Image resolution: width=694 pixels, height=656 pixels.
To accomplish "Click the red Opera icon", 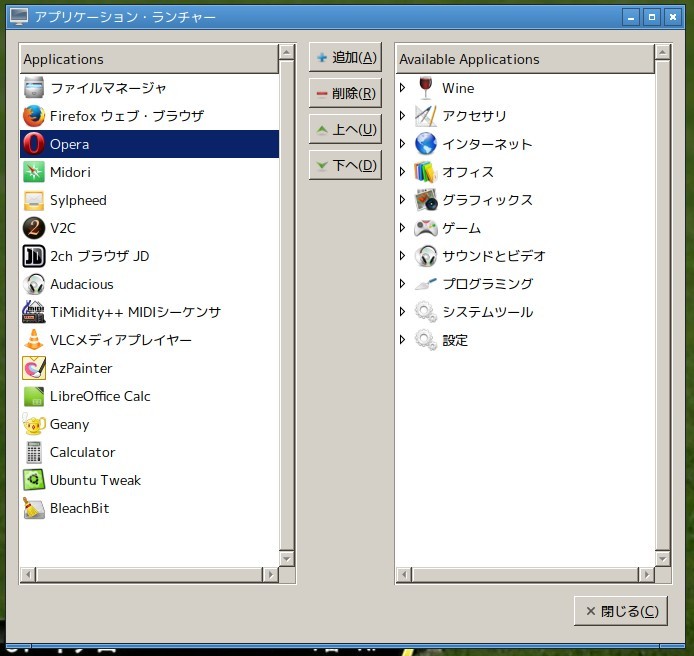I will pos(34,144).
